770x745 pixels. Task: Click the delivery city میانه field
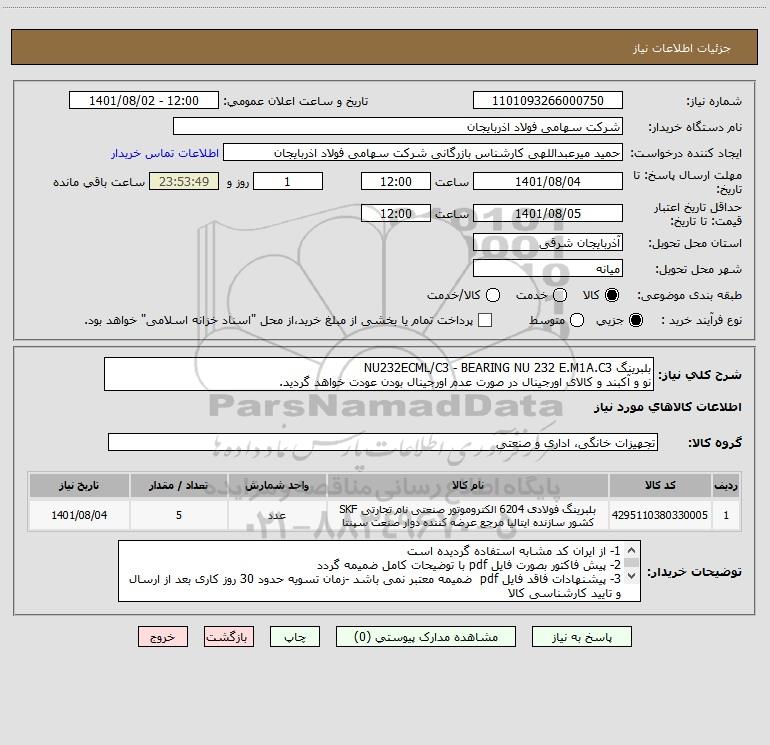pyautogui.click(x=548, y=269)
